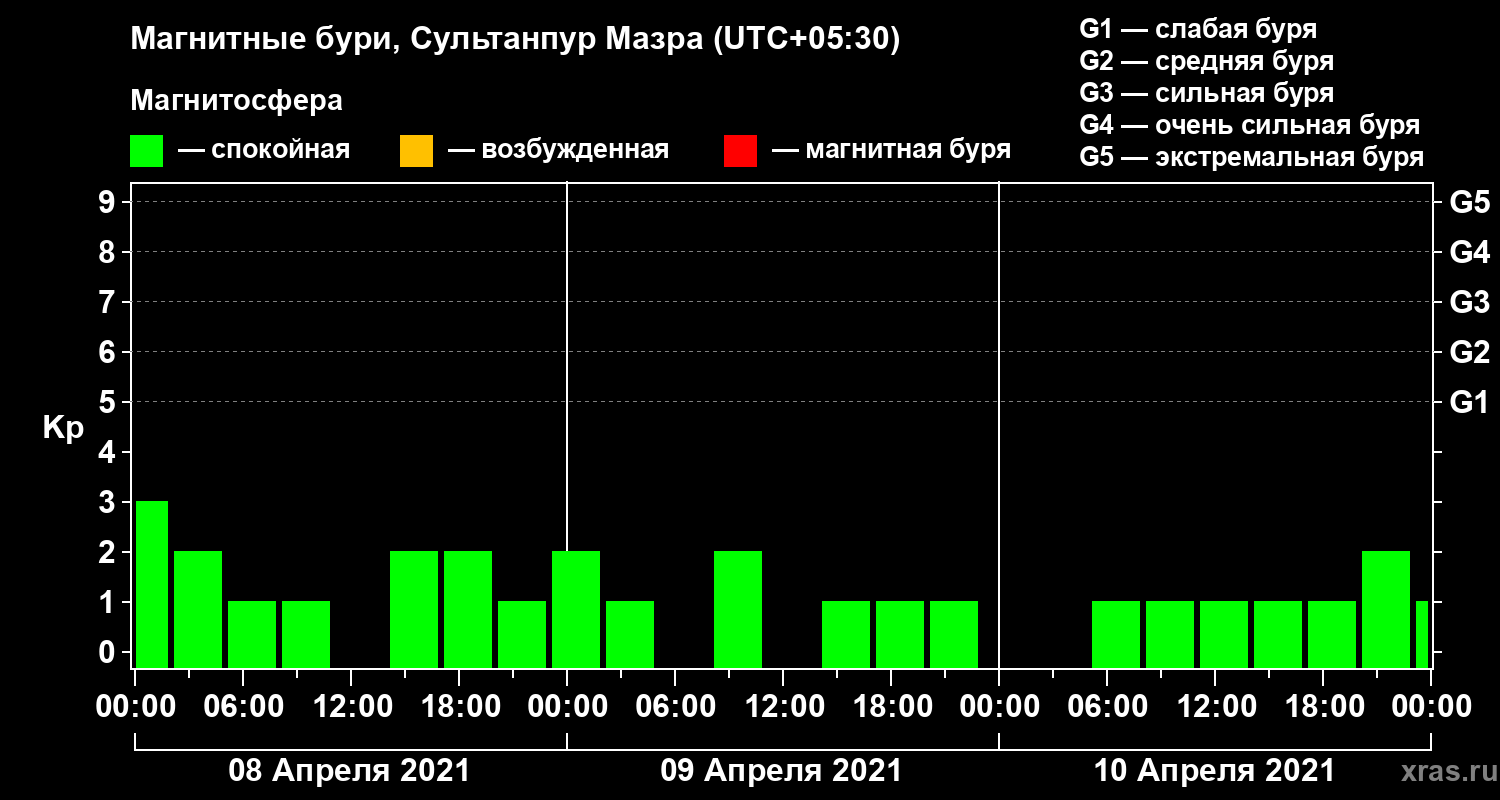1500x800 pixels.
Task: Click the 'G2 — средняя буря' legend line
Action: [1207, 61]
